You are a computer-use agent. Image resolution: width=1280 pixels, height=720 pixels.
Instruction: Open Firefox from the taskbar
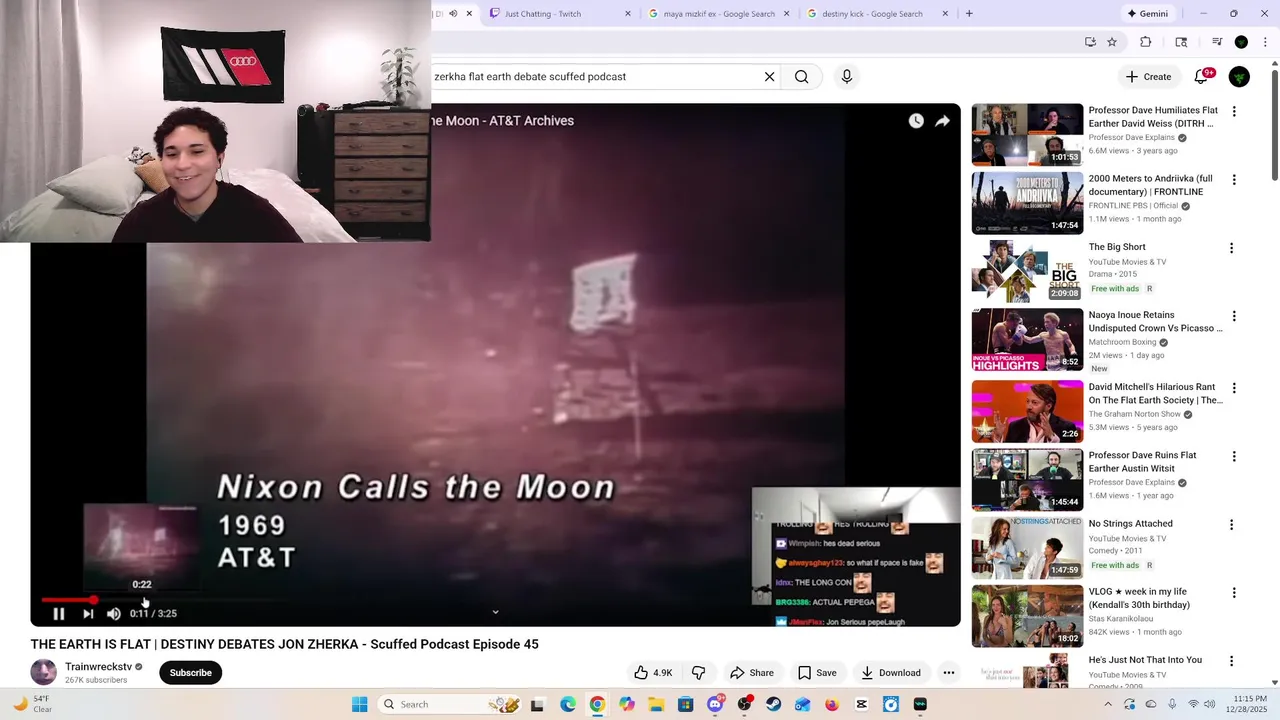coord(832,704)
